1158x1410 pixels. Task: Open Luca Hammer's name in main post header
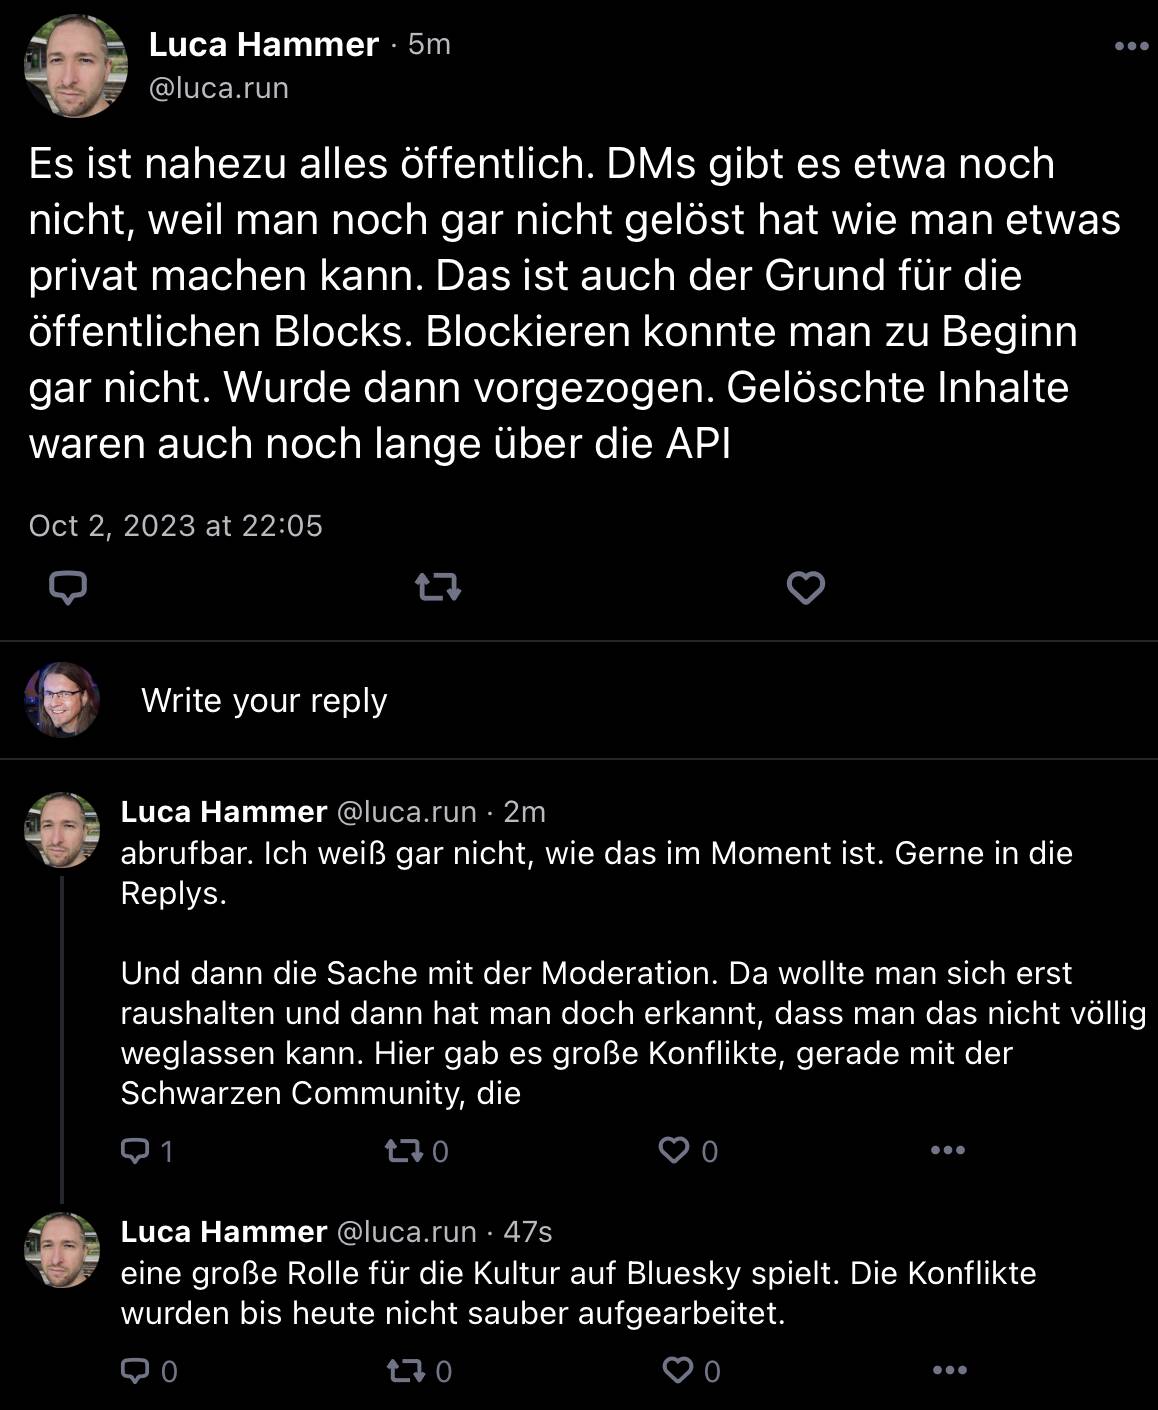263,44
